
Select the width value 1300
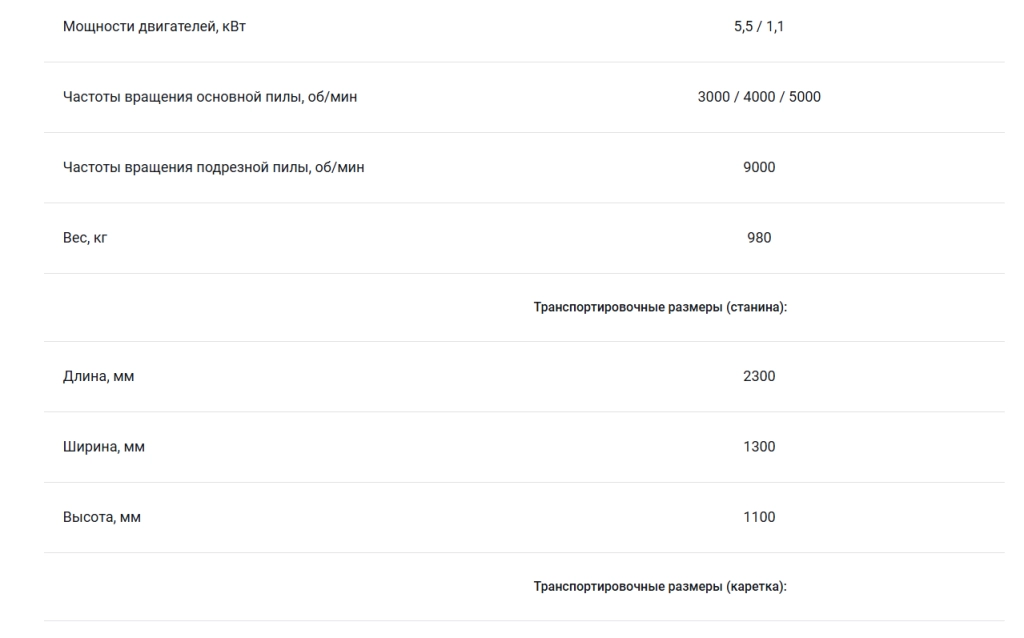759,447
